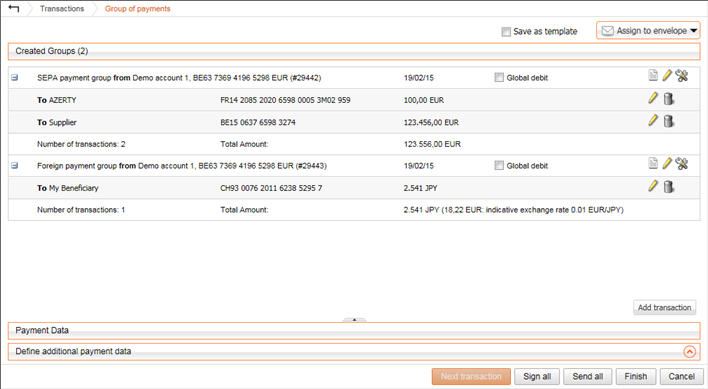Click the 2.541 JPY amount in My Beneficiary row
708x389 pixels.
420,188
